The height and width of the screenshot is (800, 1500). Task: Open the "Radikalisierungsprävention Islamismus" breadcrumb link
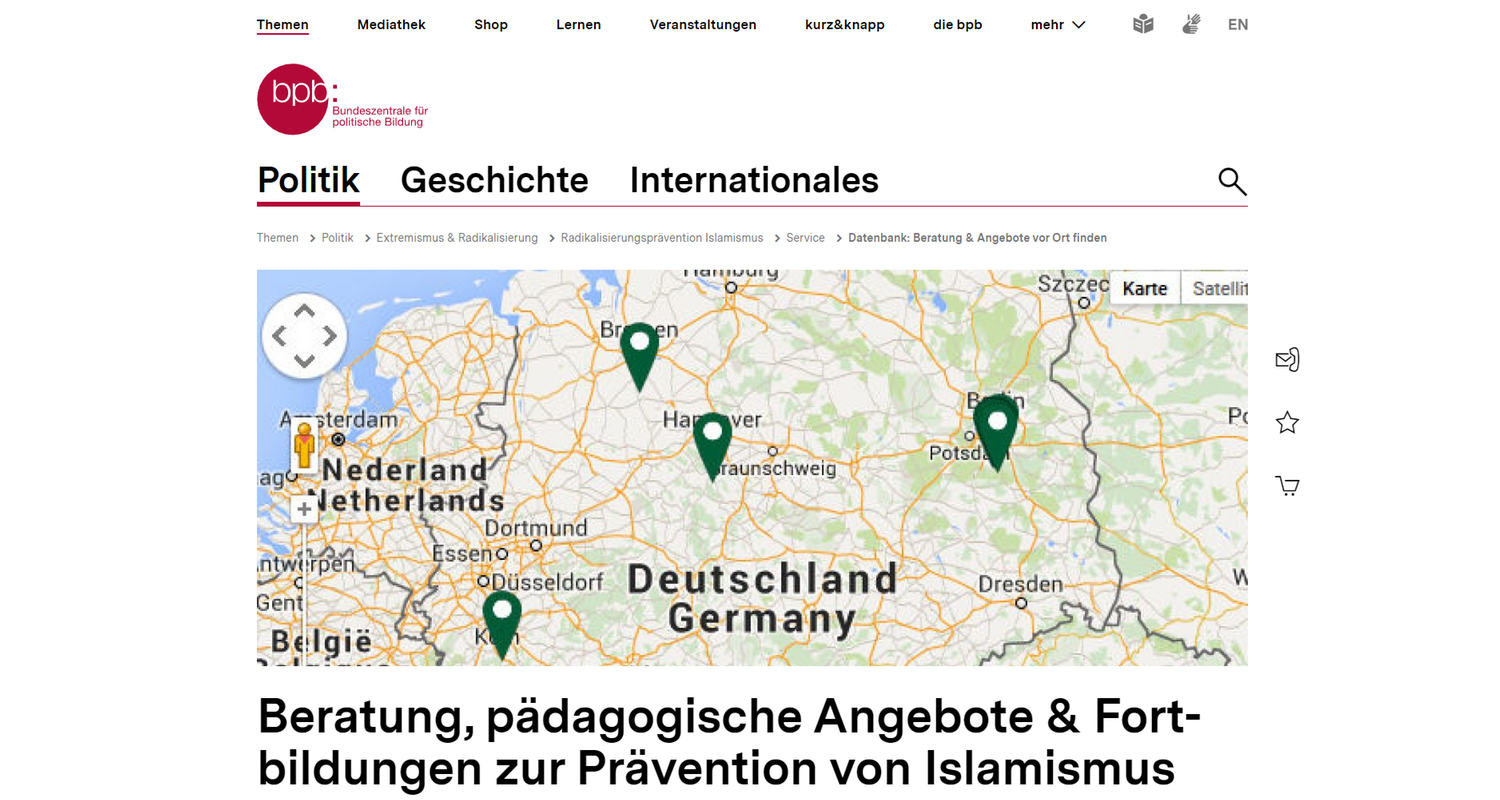coord(661,238)
